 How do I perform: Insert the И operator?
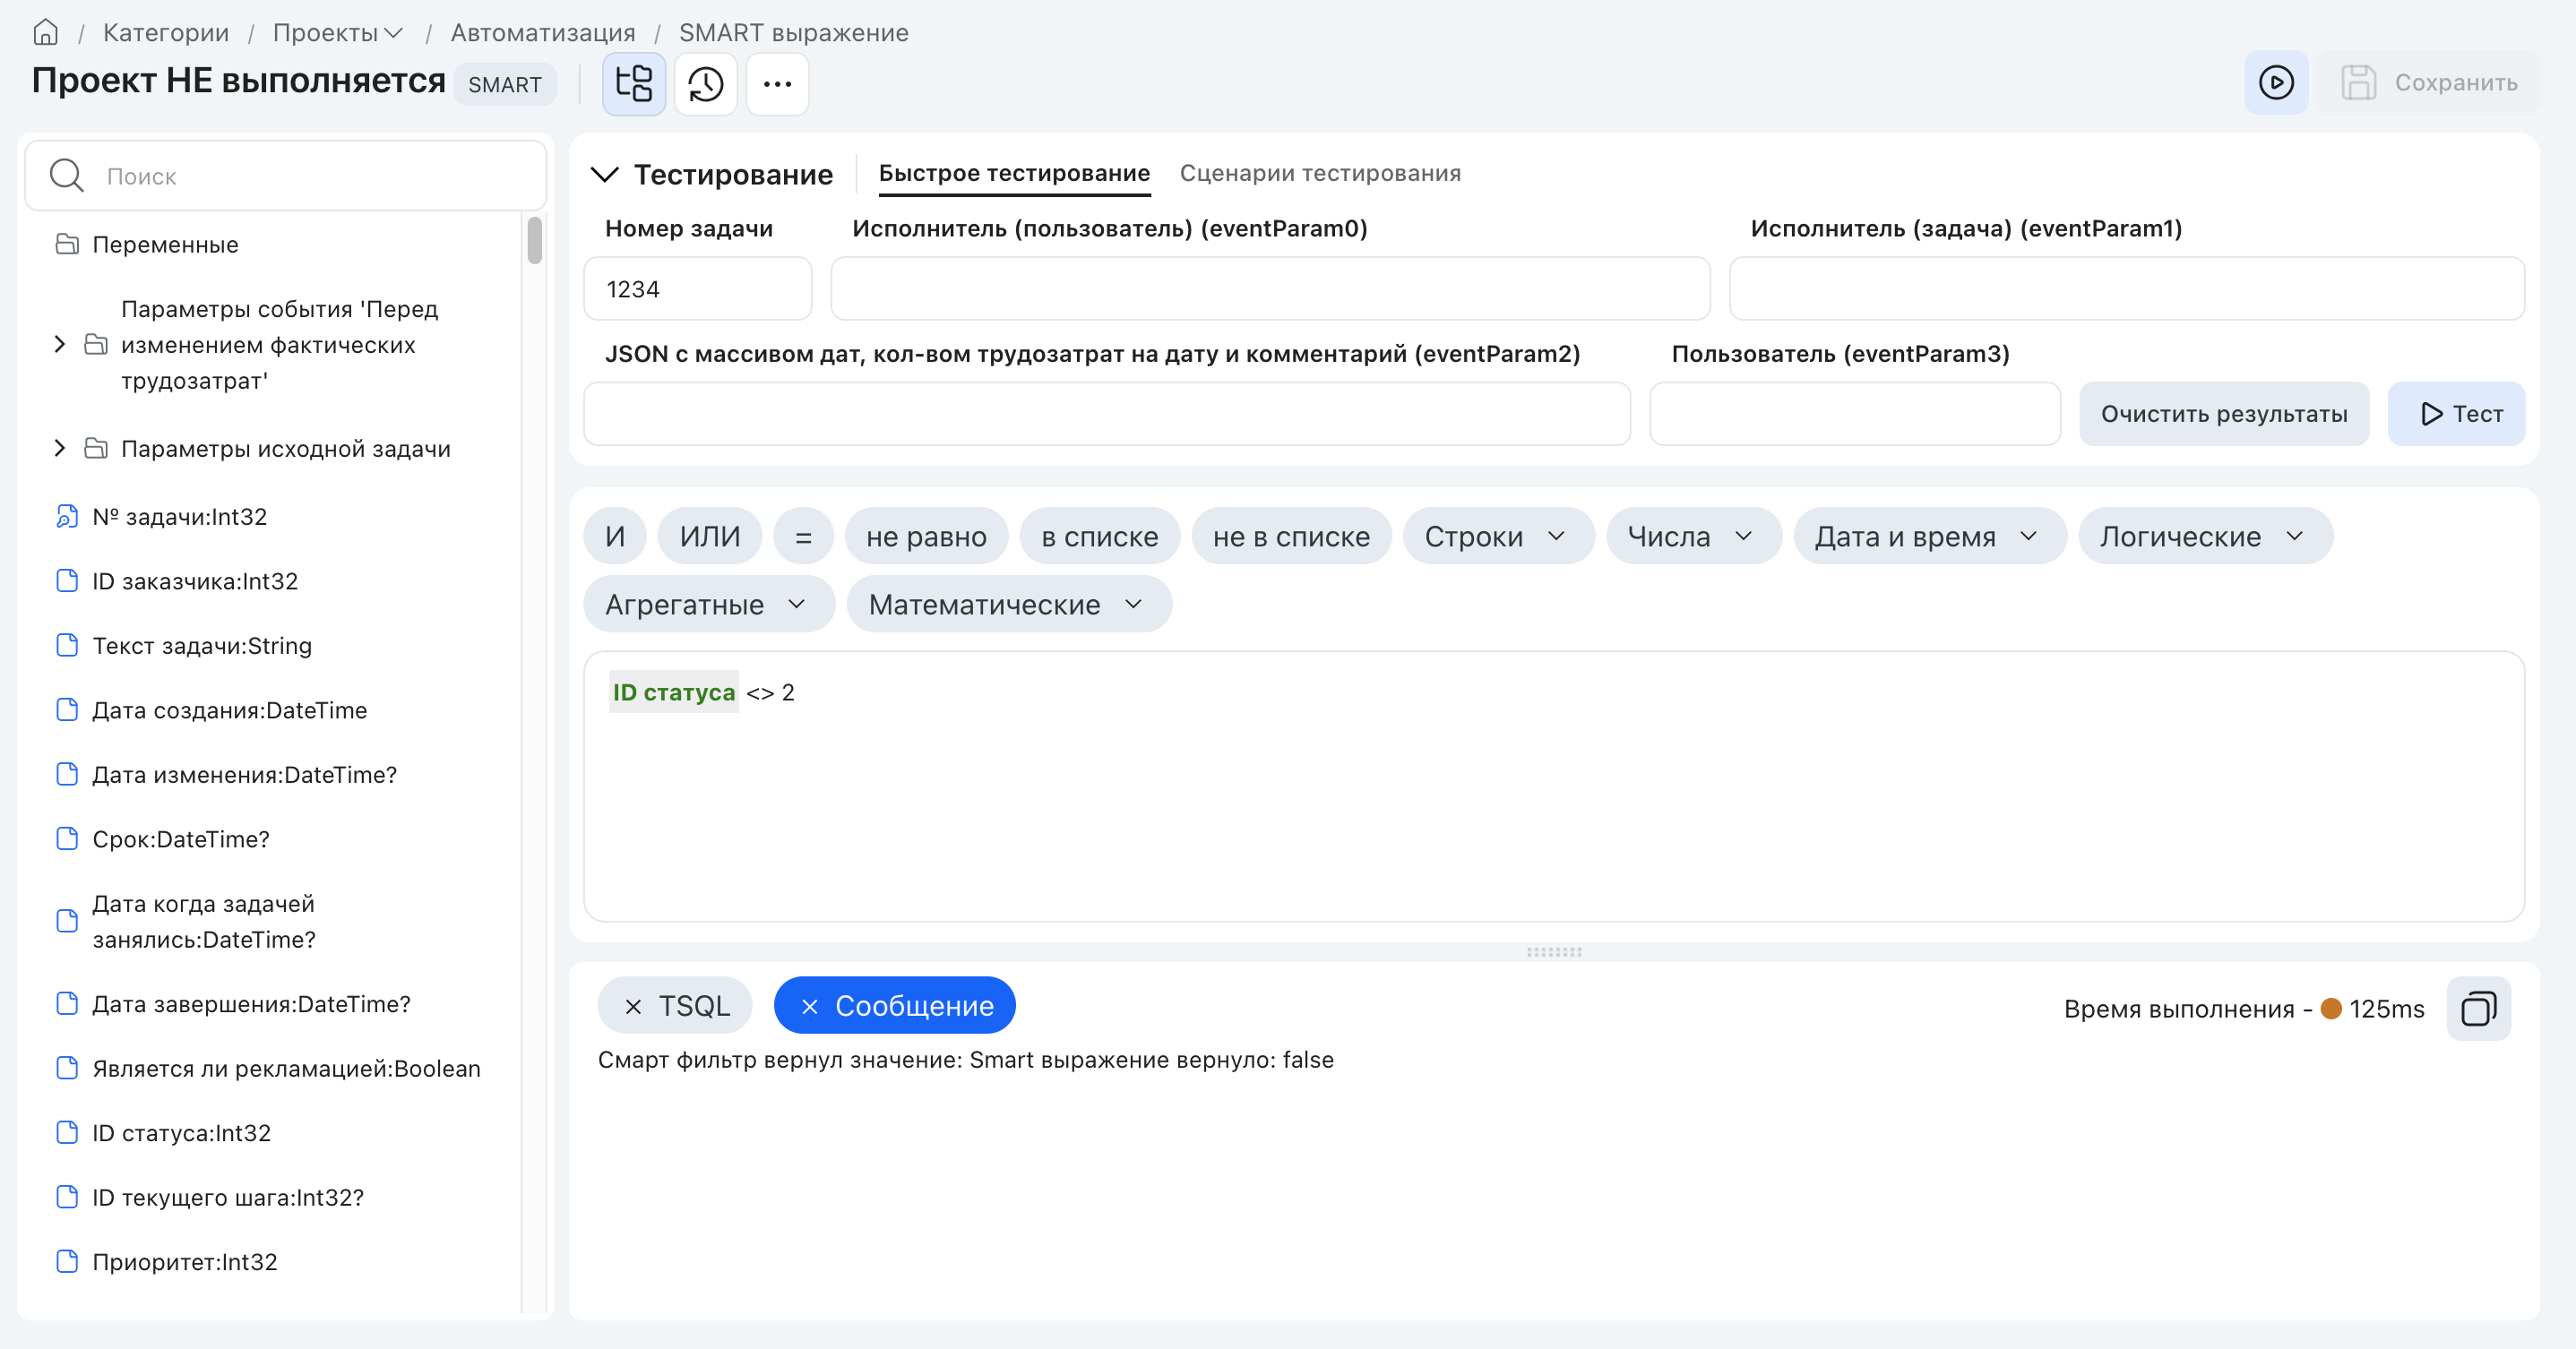[615, 536]
